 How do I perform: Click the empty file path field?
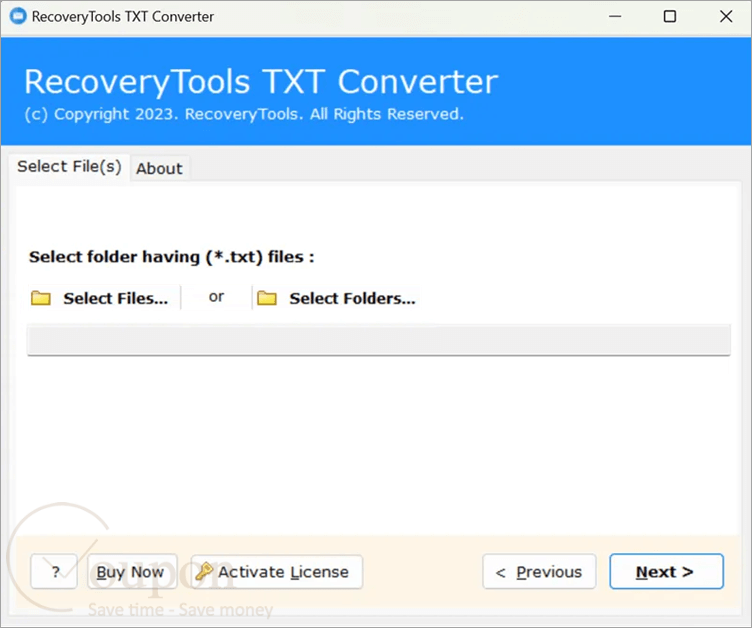point(379,340)
